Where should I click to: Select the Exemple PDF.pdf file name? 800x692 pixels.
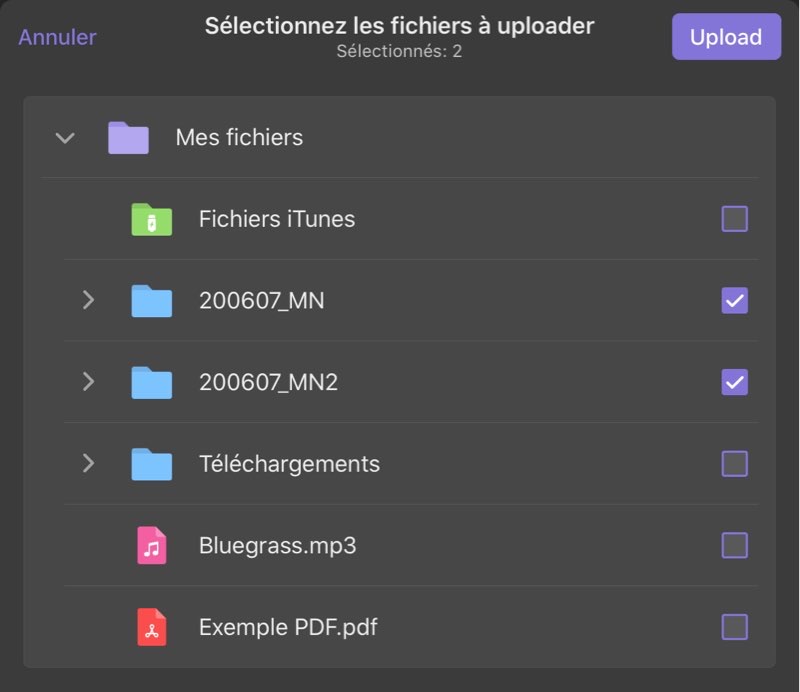click(x=288, y=628)
